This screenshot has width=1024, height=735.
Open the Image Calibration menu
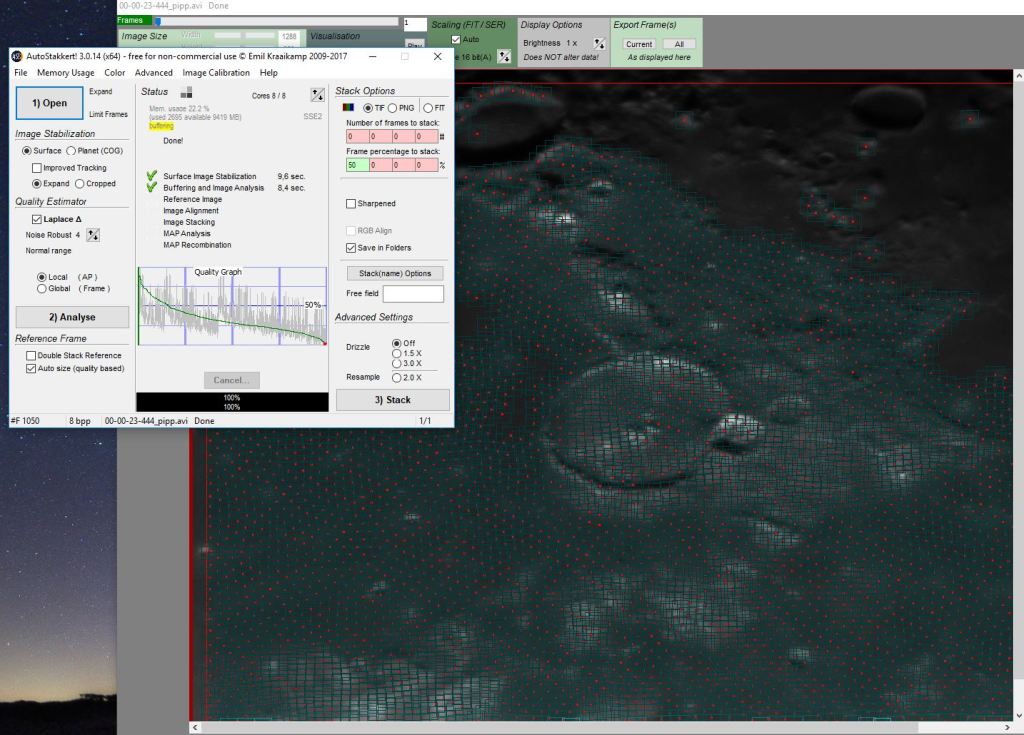216,73
